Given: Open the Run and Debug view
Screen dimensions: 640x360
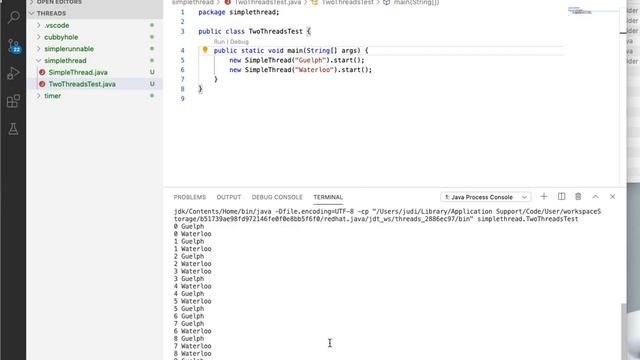Looking at the screenshot, I should pyautogui.click(x=13, y=73).
